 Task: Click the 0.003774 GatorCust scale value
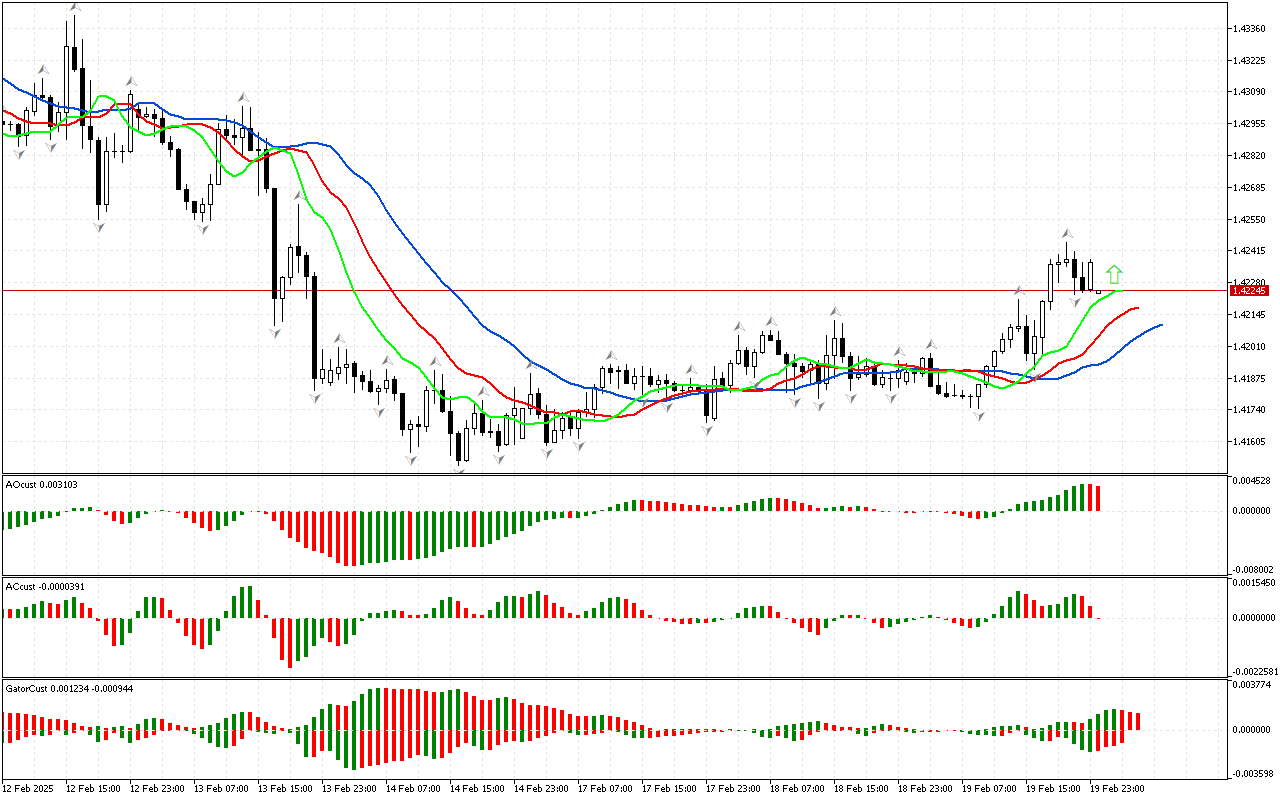tap(1252, 685)
